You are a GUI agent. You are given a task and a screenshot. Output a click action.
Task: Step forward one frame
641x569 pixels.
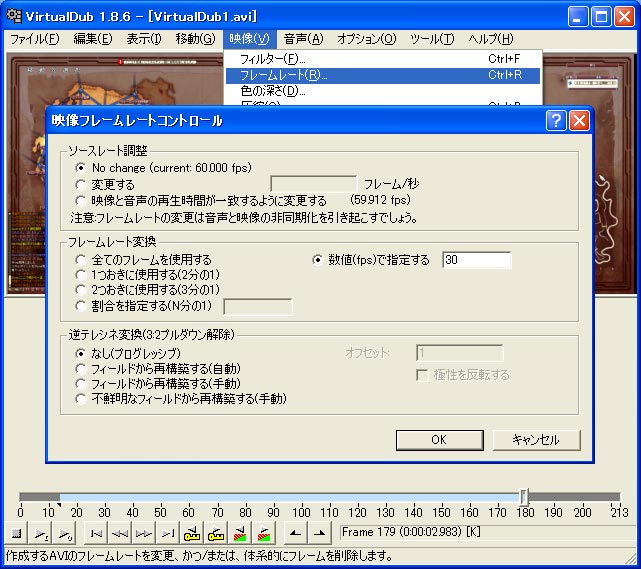click(144, 533)
